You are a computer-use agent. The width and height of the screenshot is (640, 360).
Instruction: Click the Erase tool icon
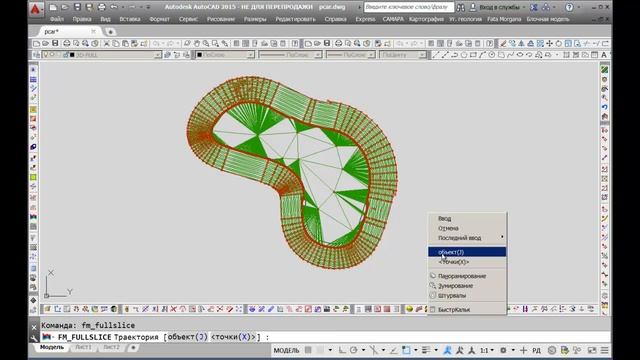click(x=503, y=43)
